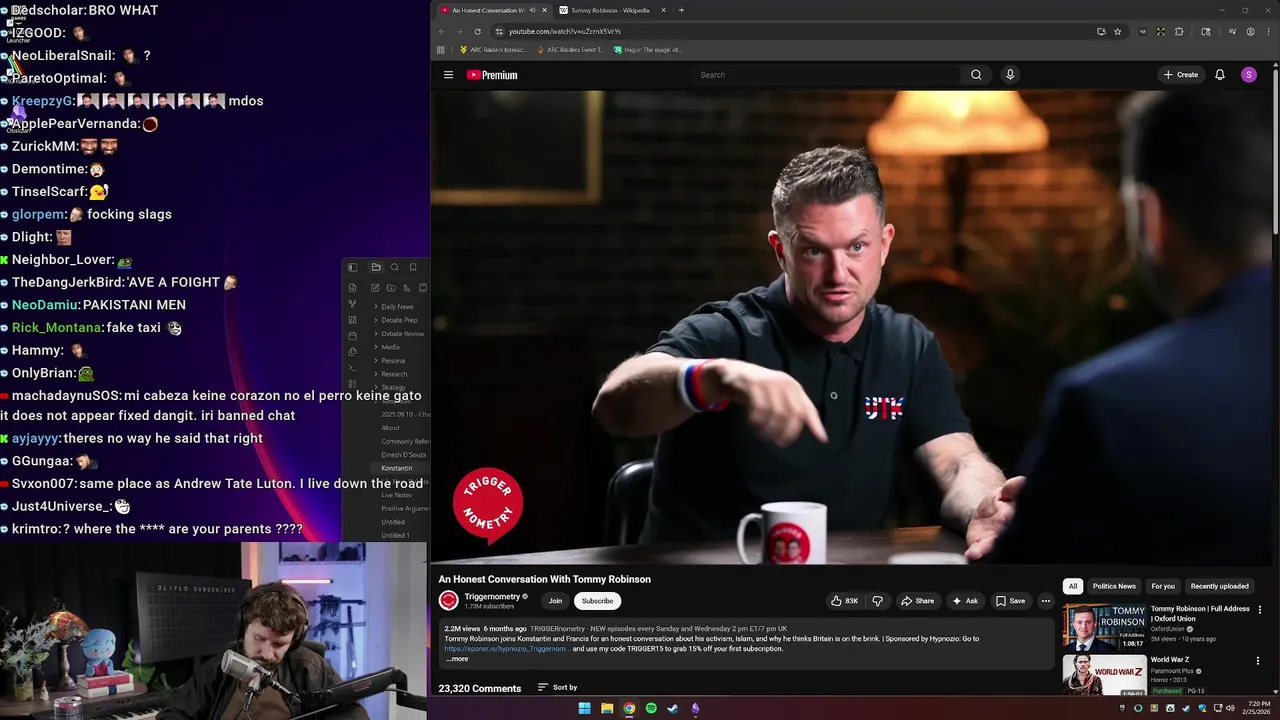The image size is (1280, 720).
Task: Expand description with ...more
Action: [457, 659]
